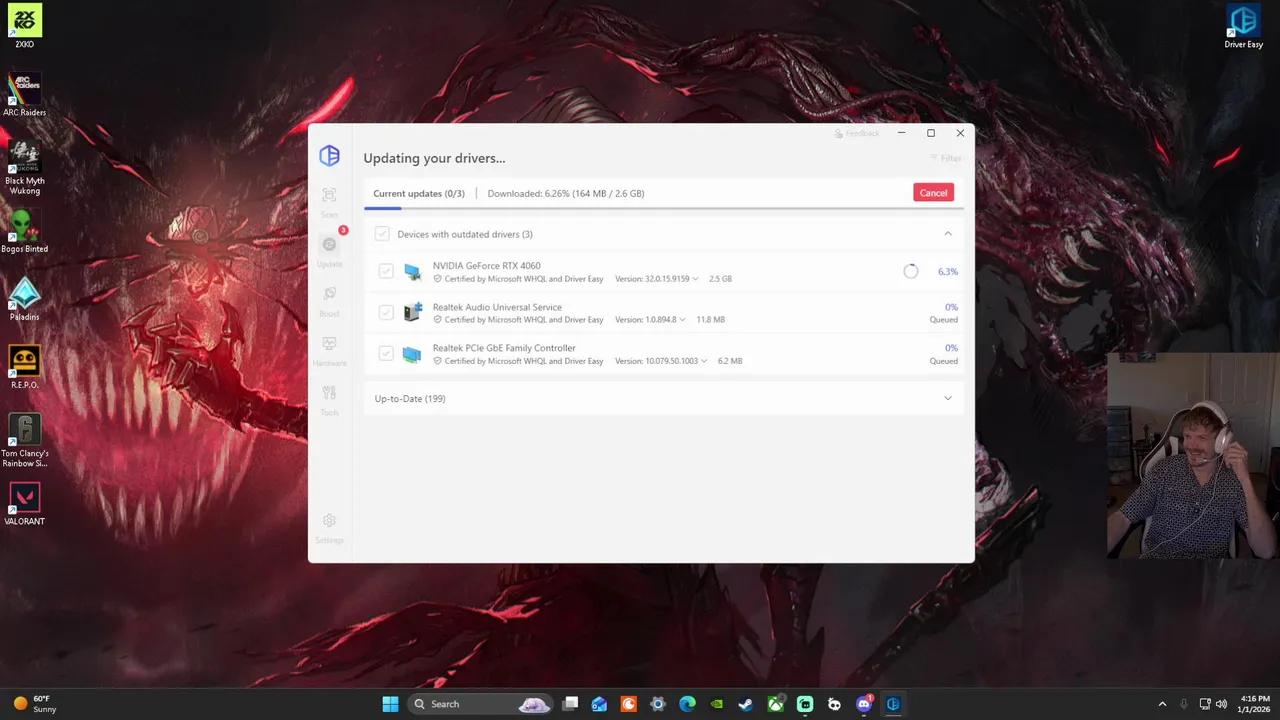Open the Task View taskbar button
This screenshot has width=1280, height=720.
(x=570, y=704)
